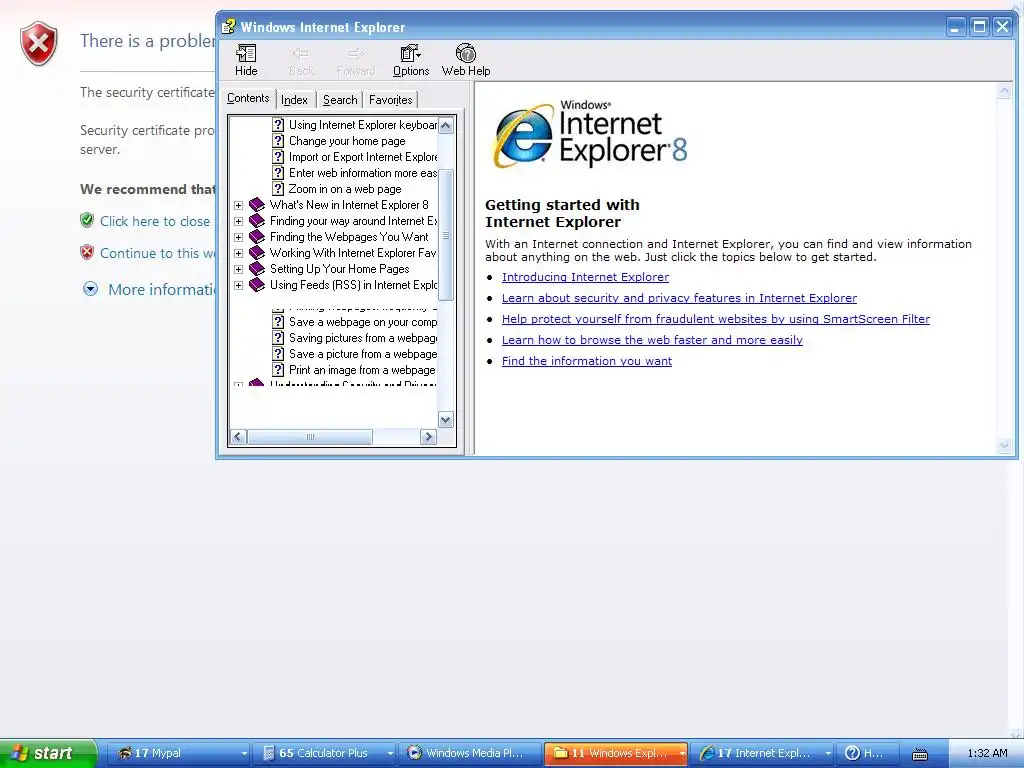This screenshot has height=768, width=1024.
Task: Click book icon beside Working With Favorites
Action: tap(257, 253)
